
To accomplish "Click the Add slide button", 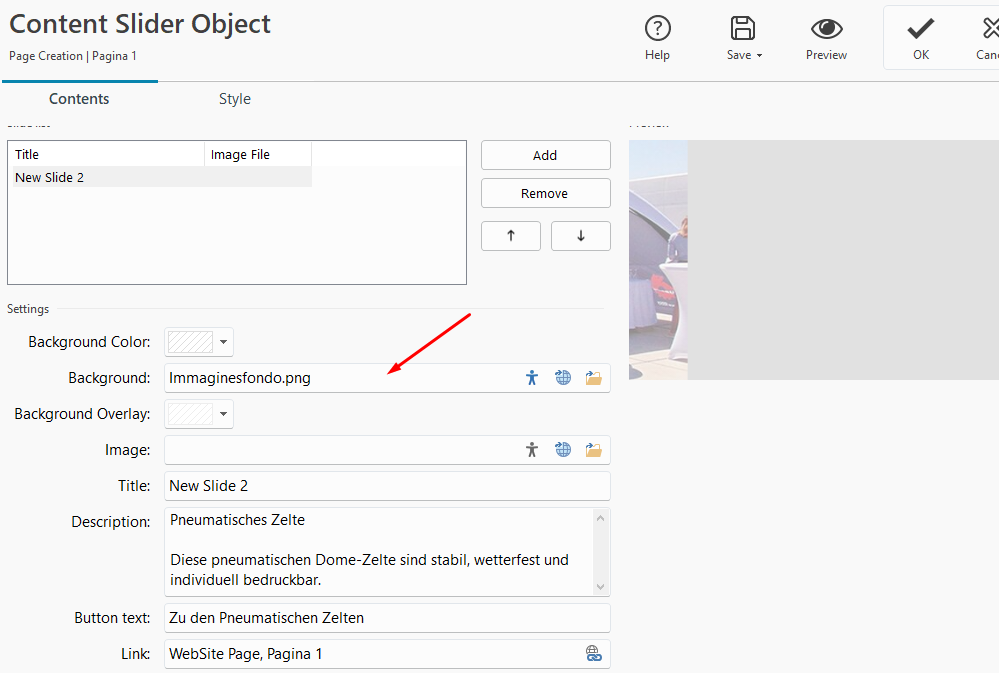I will click(545, 155).
